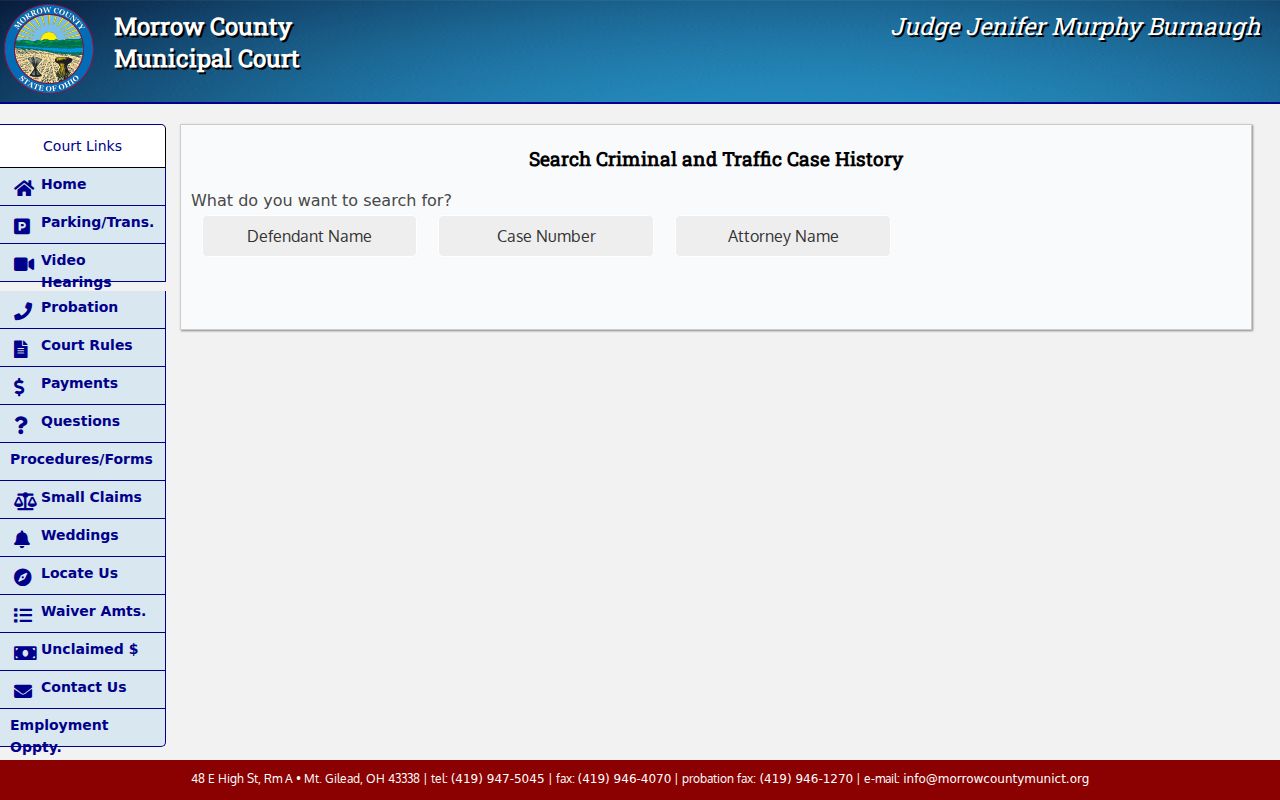The height and width of the screenshot is (800, 1280).
Task: Click the Morrow County Municipal Court title
Action: [207, 43]
